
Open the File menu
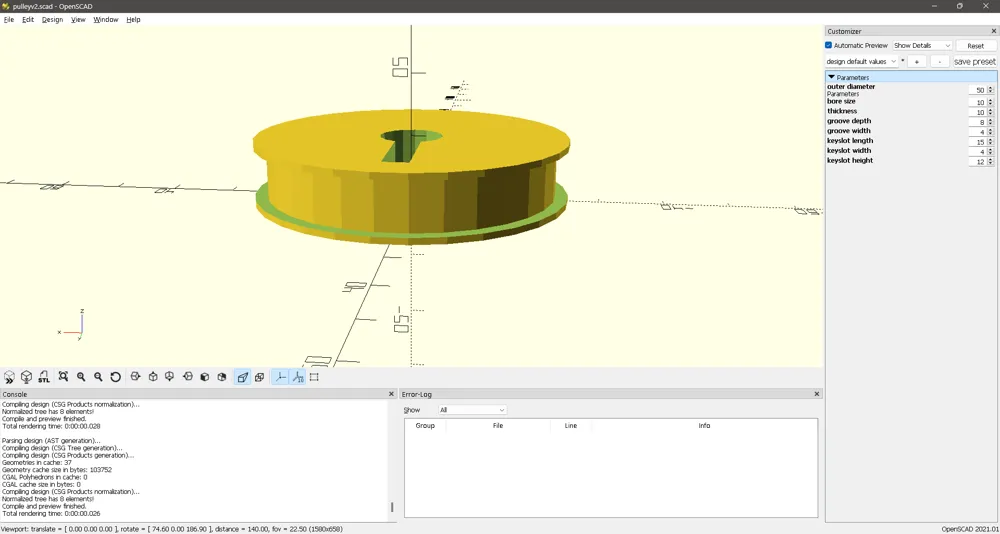pos(9,20)
